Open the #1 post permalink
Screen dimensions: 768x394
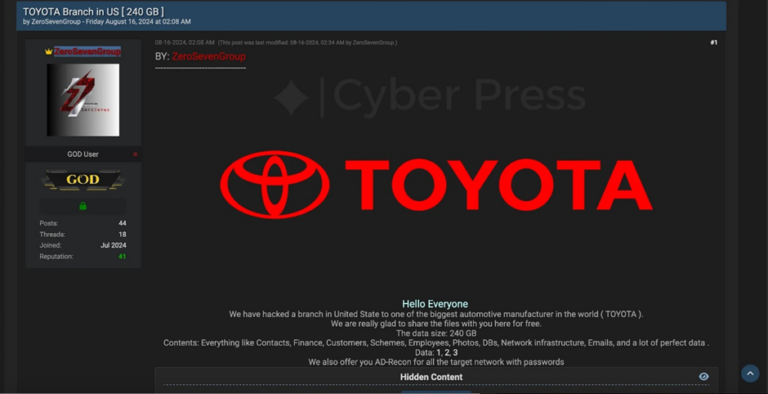714,43
